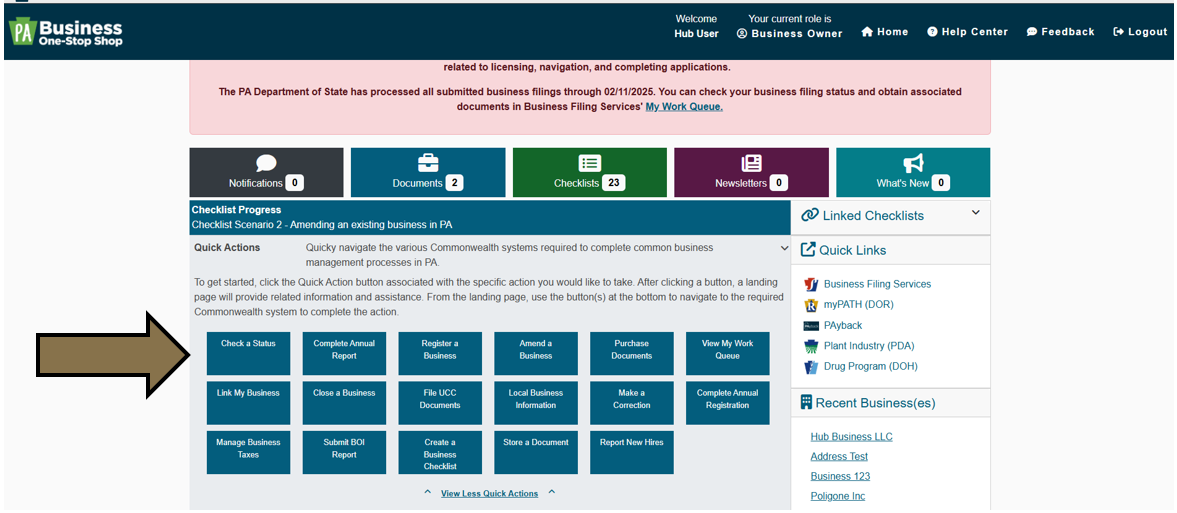Click the Drug Program keystone icon

pos(811,367)
